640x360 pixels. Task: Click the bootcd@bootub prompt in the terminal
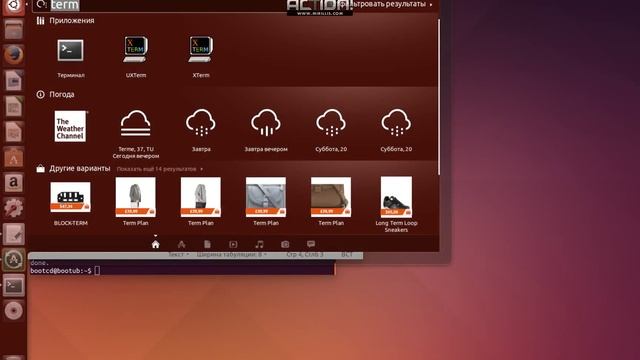(x=61, y=271)
